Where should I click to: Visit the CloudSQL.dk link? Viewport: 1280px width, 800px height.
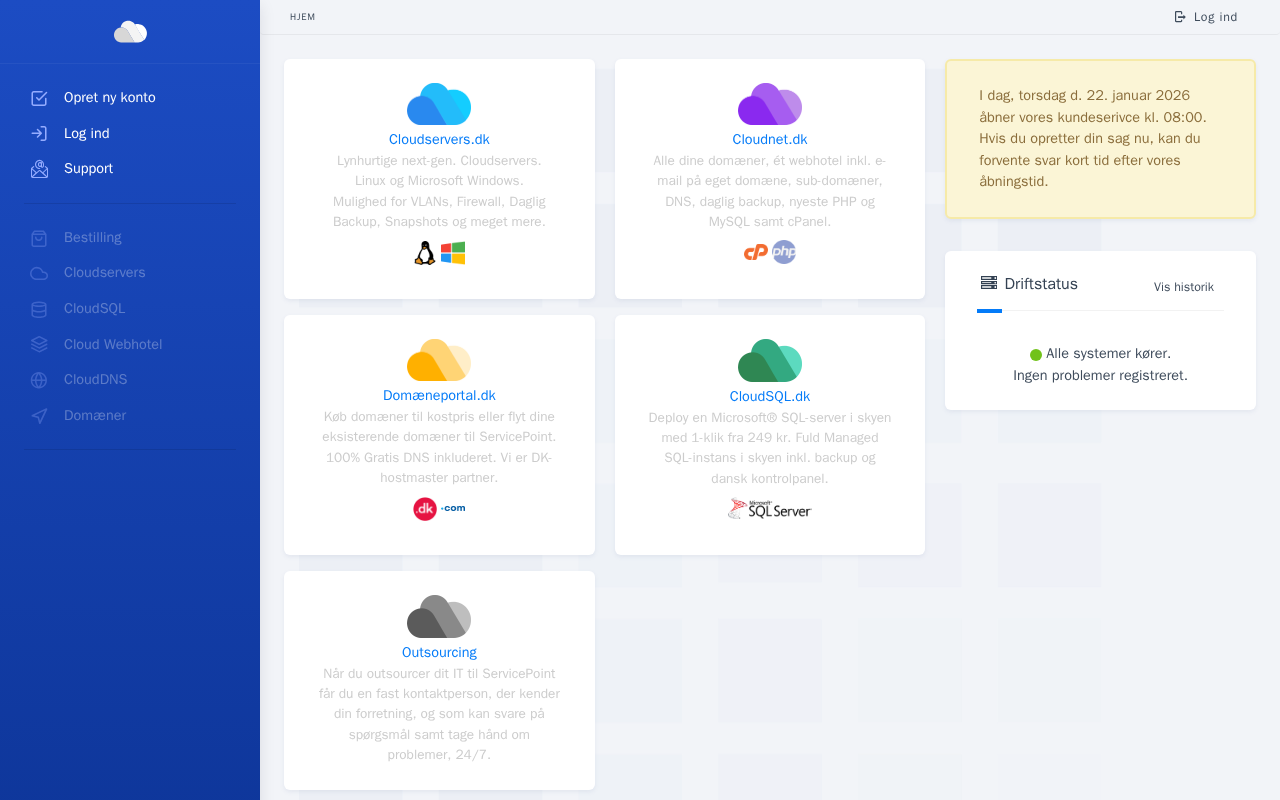pyautogui.click(x=770, y=397)
